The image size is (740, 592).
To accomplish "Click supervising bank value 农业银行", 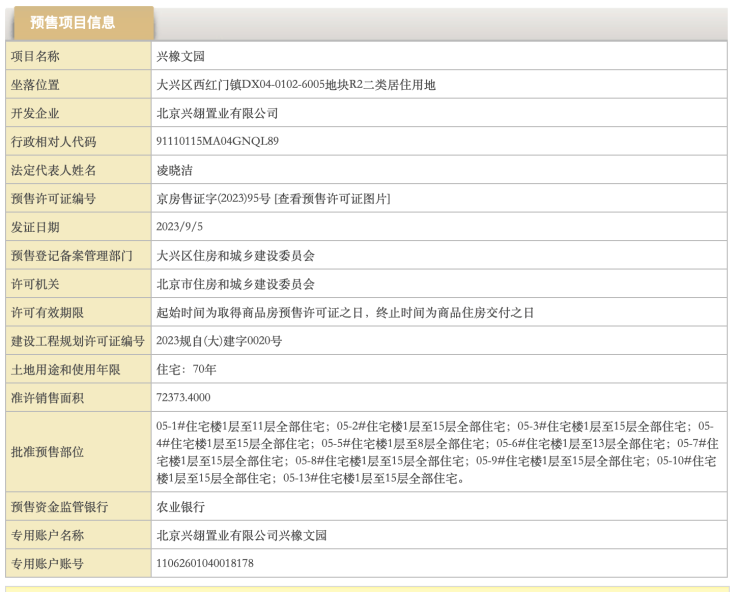I will [180, 507].
